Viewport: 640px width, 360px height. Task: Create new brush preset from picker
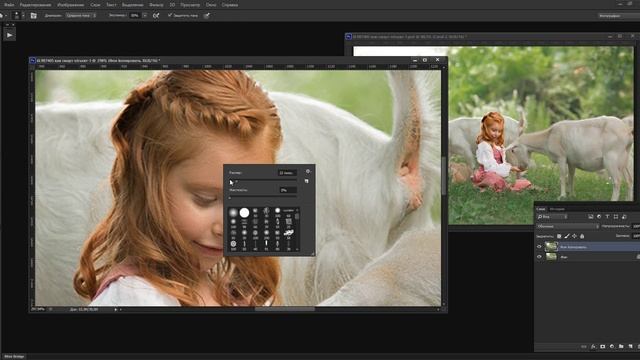click(307, 181)
